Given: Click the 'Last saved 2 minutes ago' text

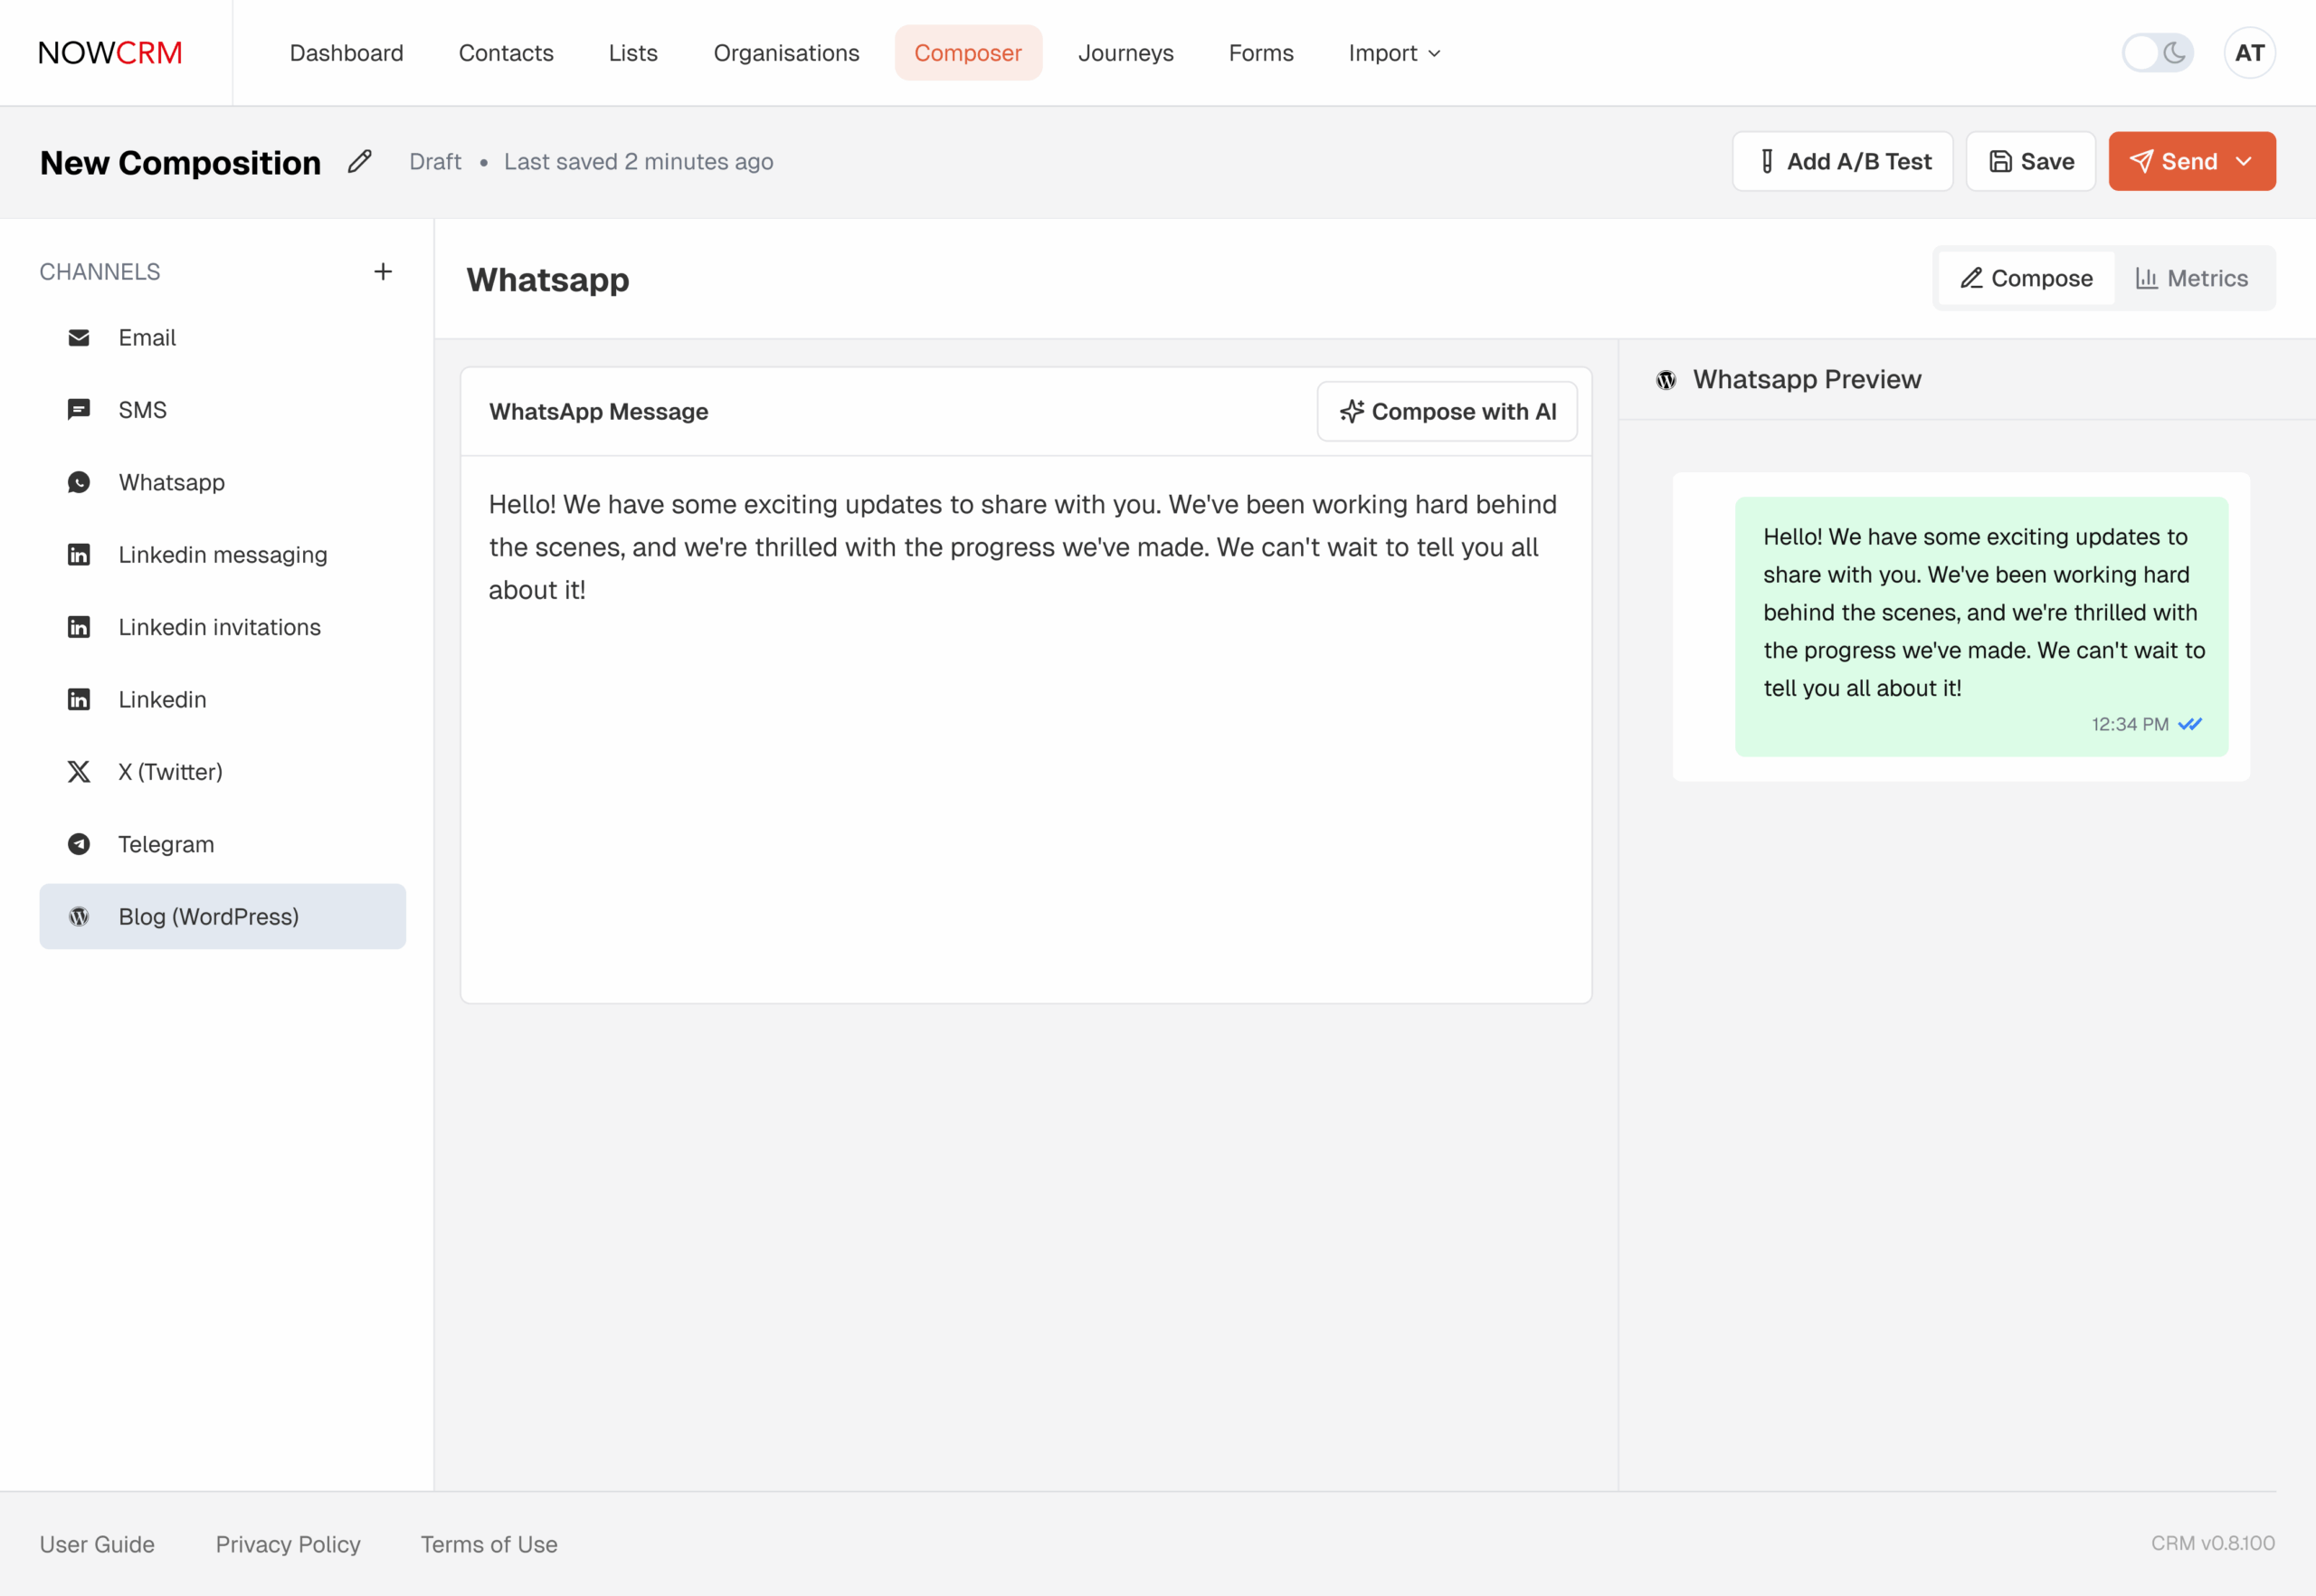Looking at the screenshot, I should 639,162.
